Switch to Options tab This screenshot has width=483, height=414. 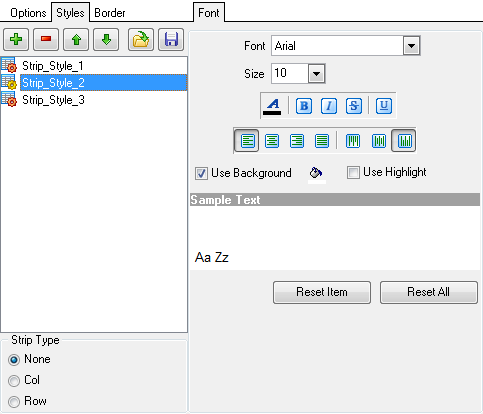(x=28, y=13)
